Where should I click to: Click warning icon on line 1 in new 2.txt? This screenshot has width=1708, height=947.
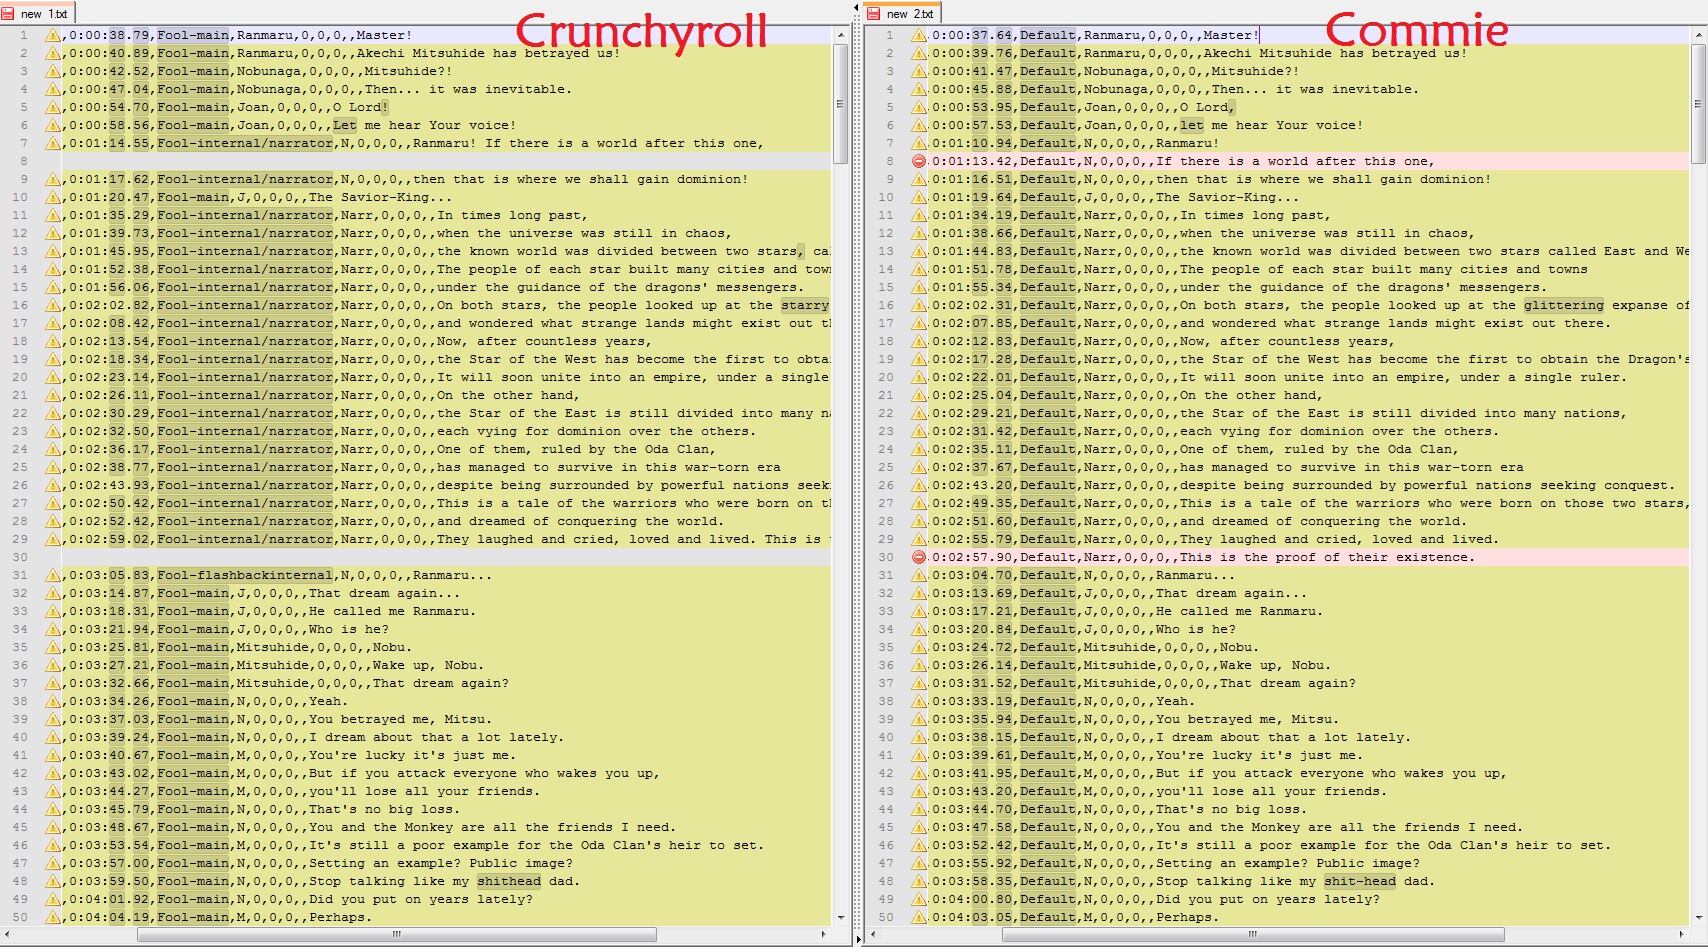click(x=919, y=35)
